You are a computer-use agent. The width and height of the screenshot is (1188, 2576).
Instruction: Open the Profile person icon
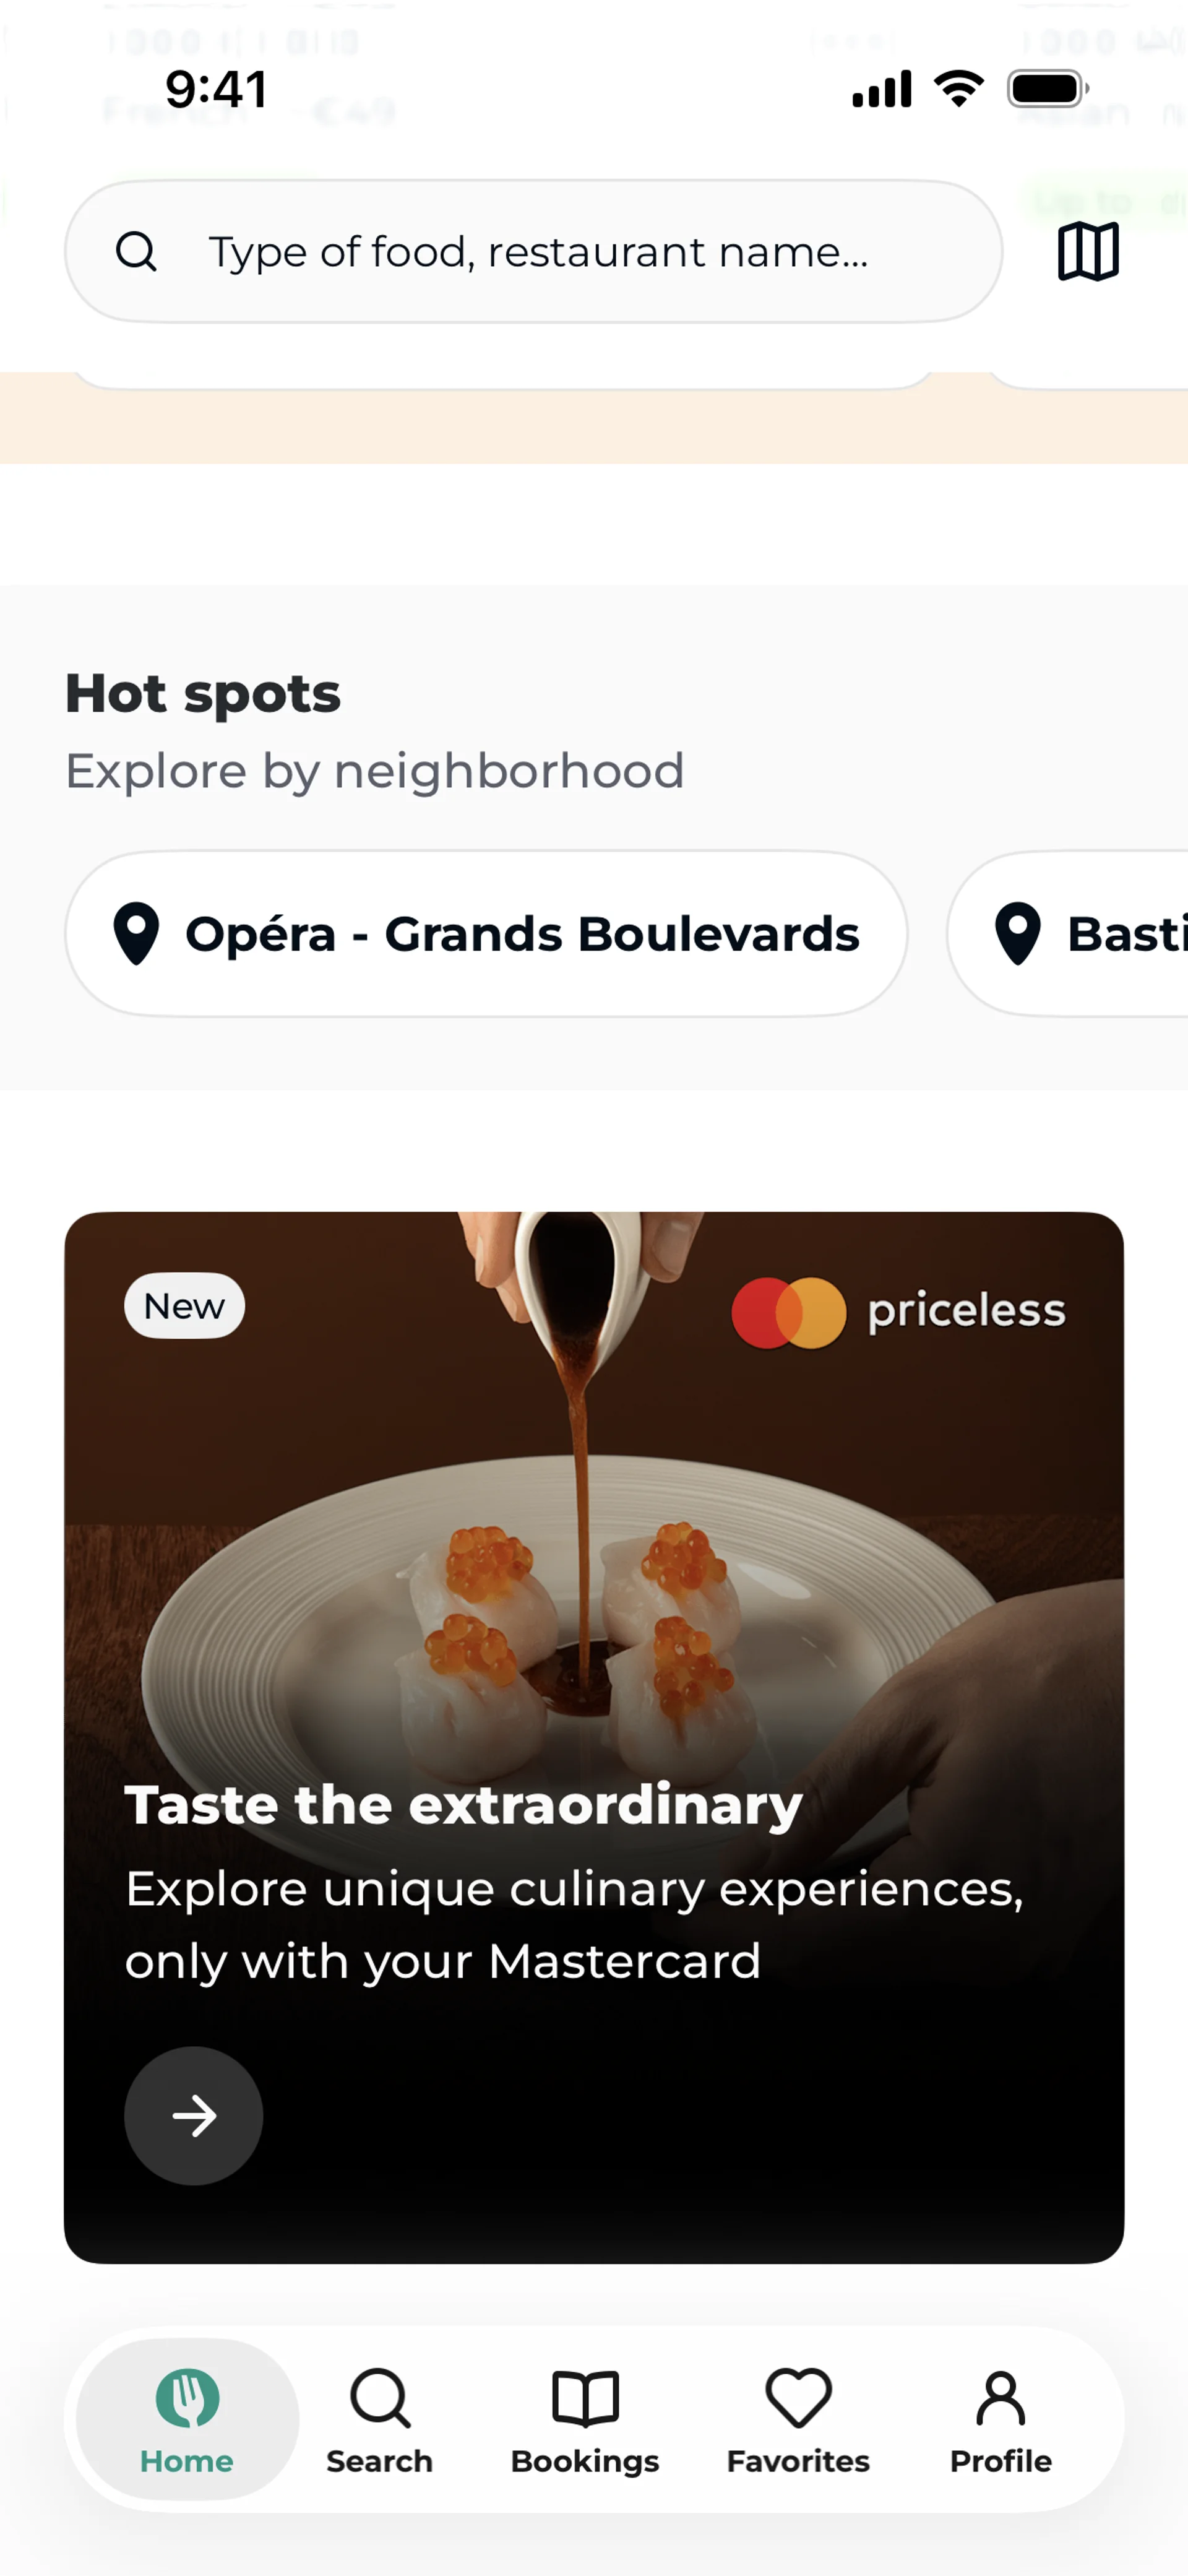(1000, 2397)
